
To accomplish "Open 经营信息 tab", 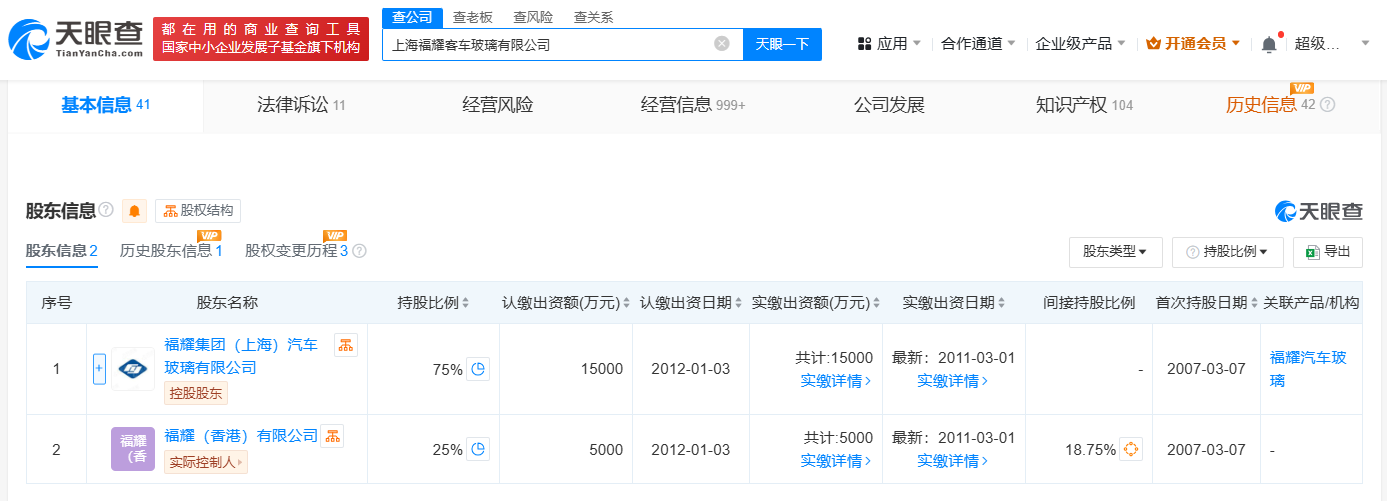I will [x=693, y=105].
